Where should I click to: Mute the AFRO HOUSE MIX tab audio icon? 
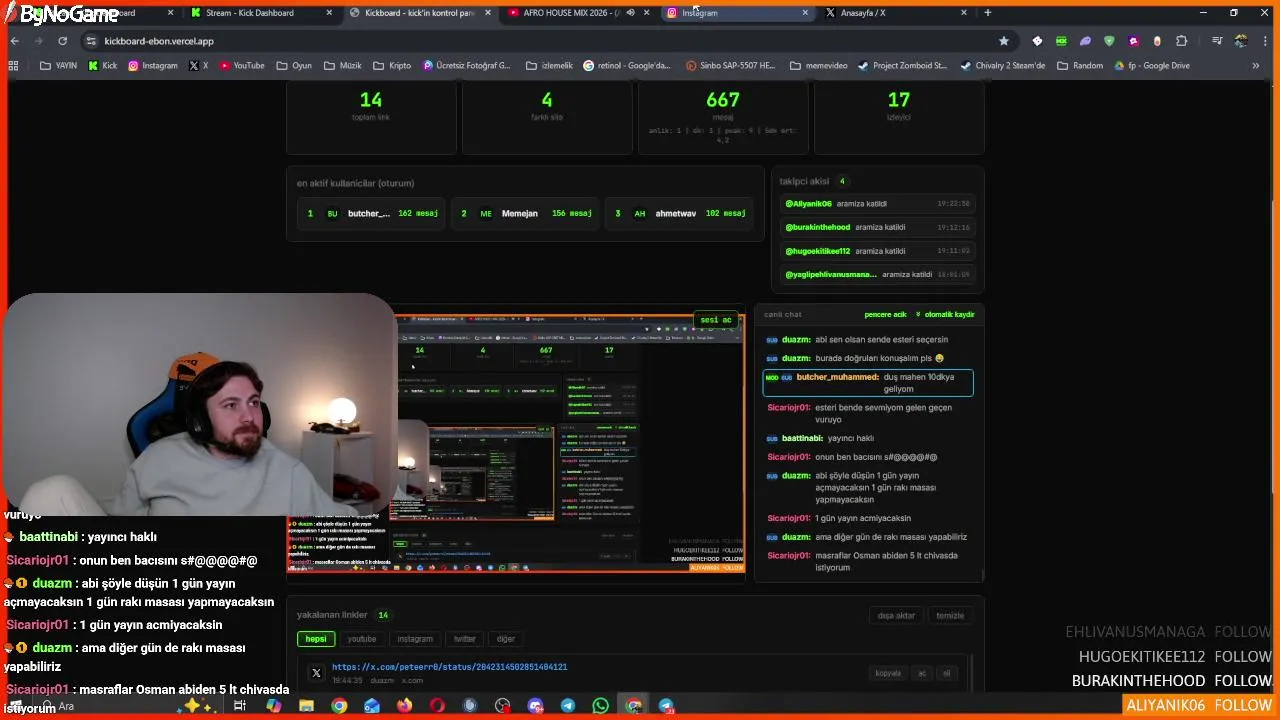631,13
